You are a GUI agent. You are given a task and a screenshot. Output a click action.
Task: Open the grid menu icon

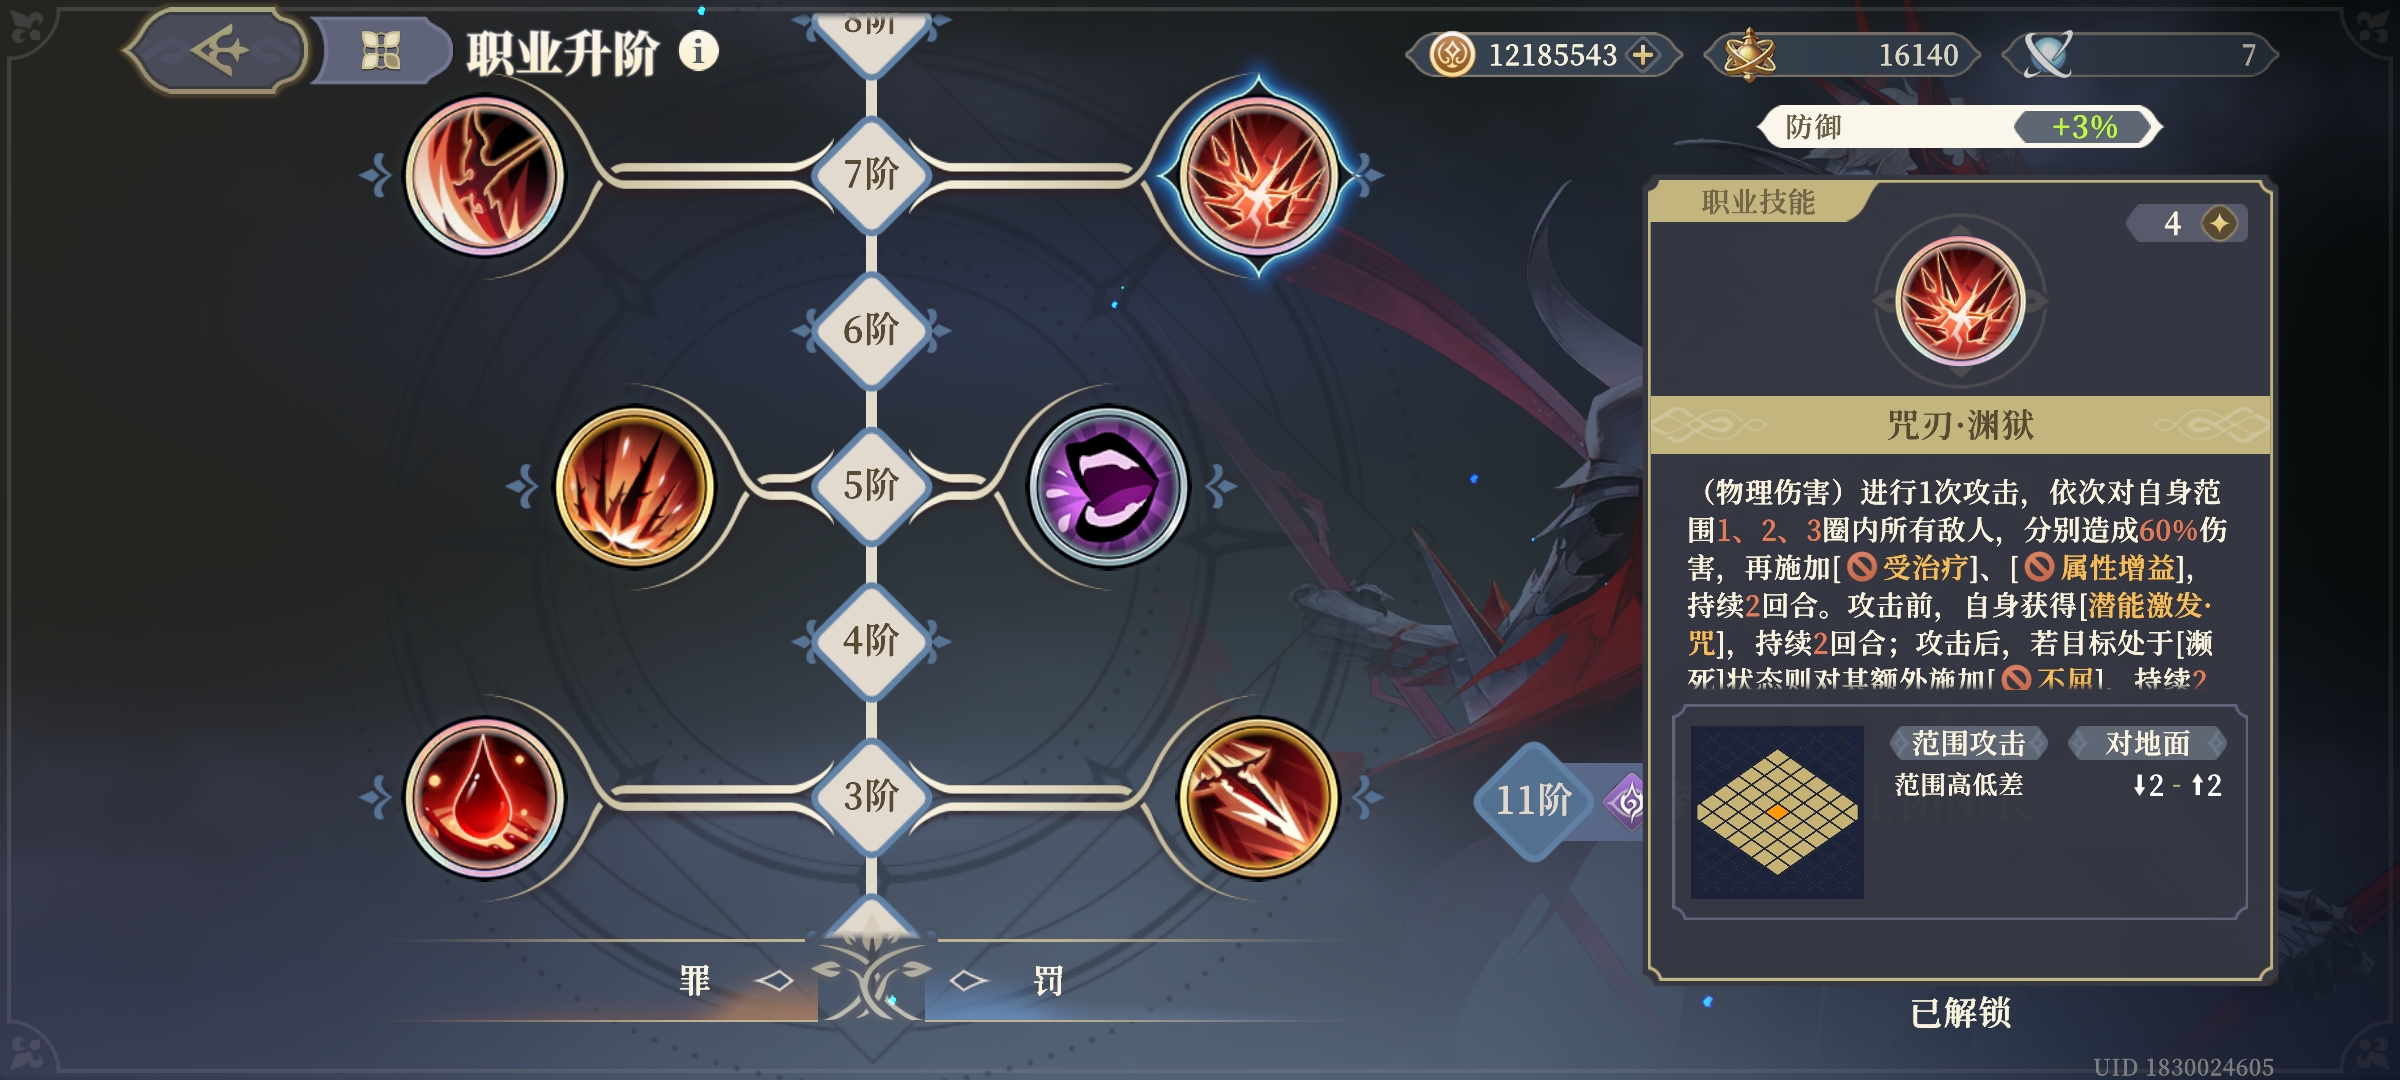[x=381, y=51]
